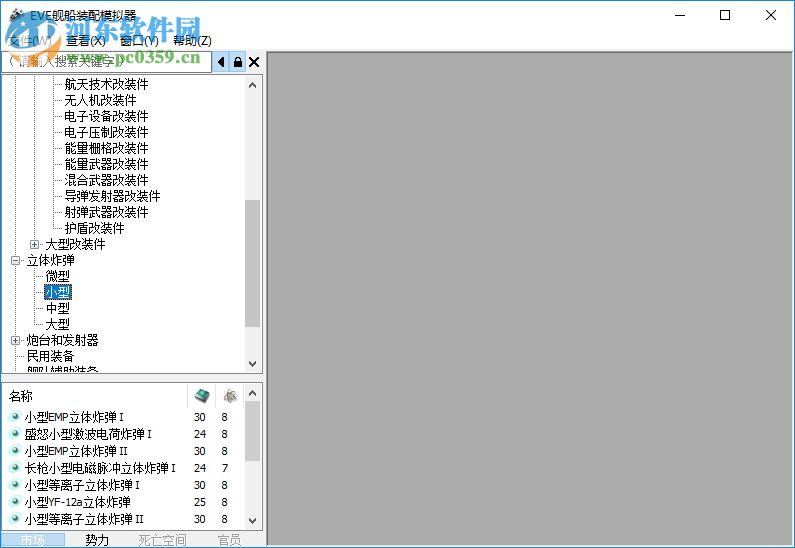The image size is (795, 548).
Task: Click the icon beside 小型等离子立体炸弹 I
Action: click(15, 485)
